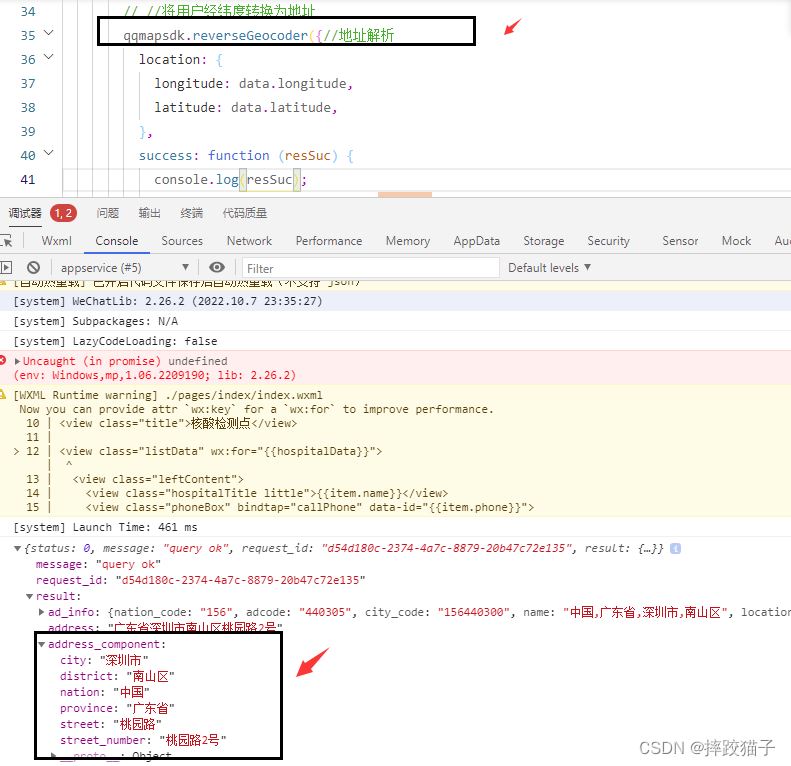Switch to the Network tab

(249, 241)
